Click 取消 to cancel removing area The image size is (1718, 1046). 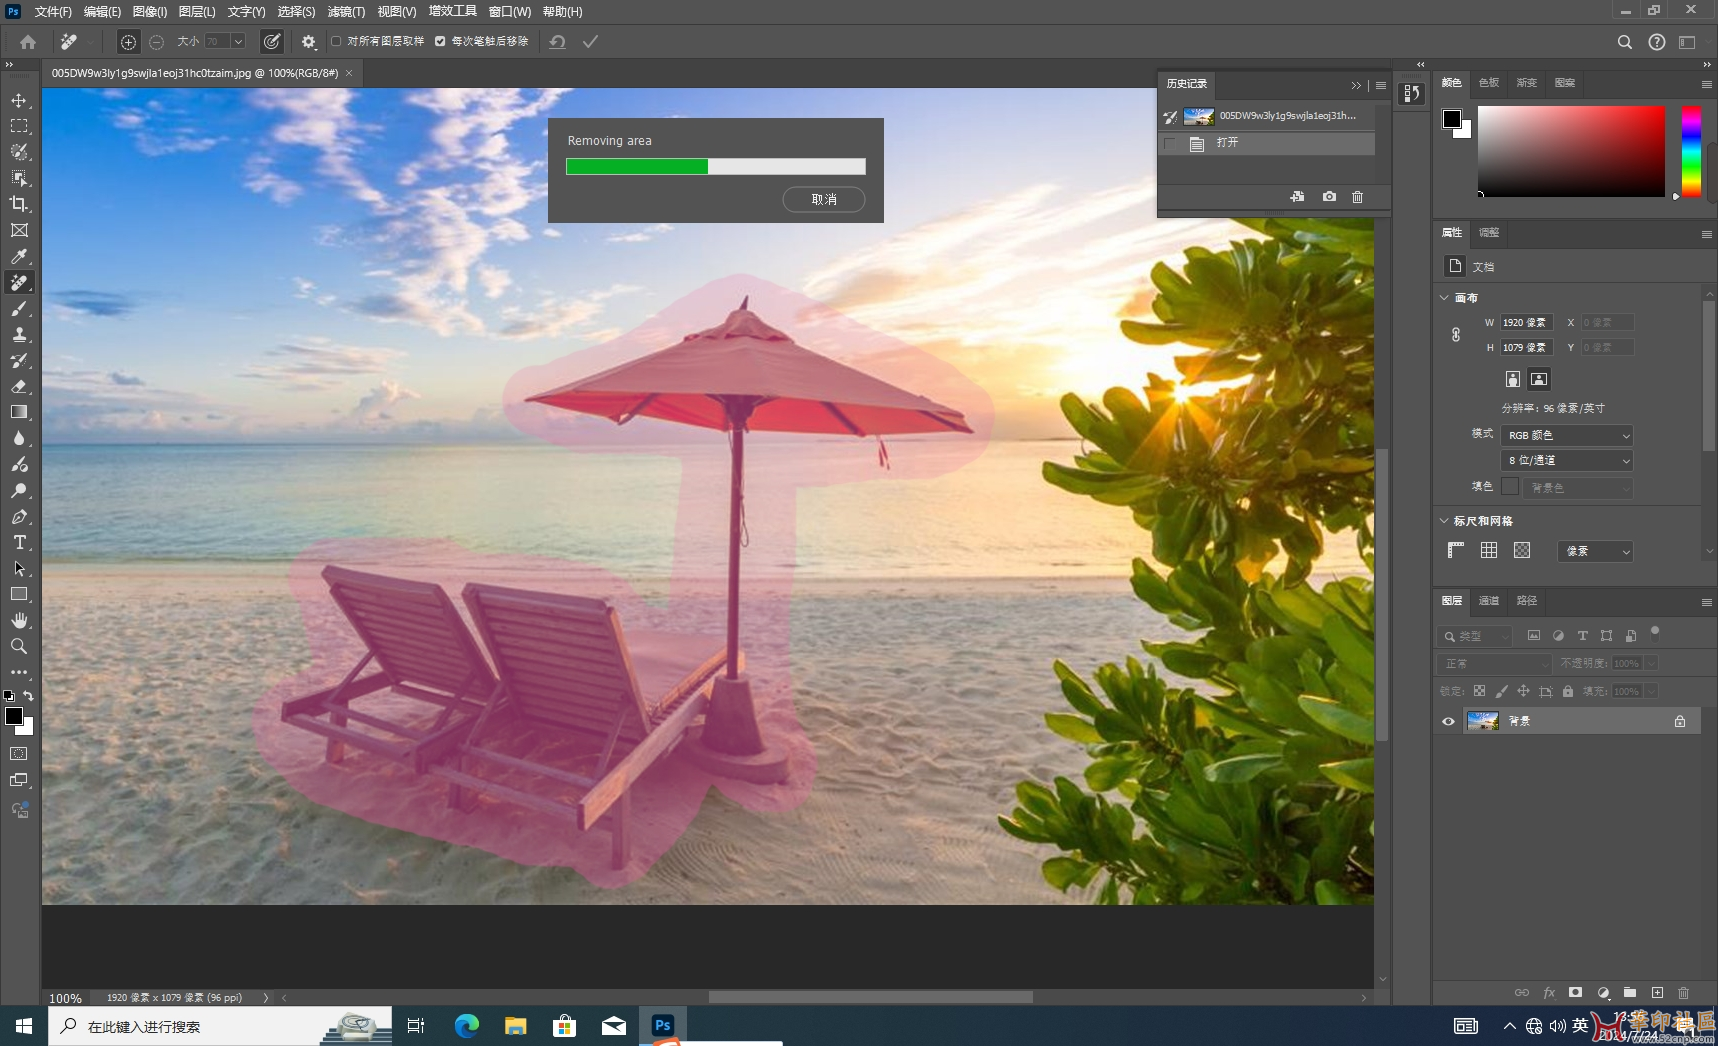point(824,199)
